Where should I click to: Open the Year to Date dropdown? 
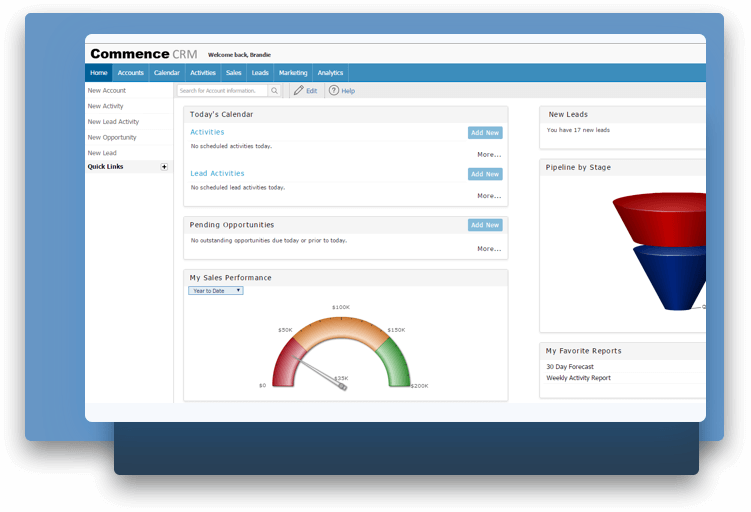point(216,290)
